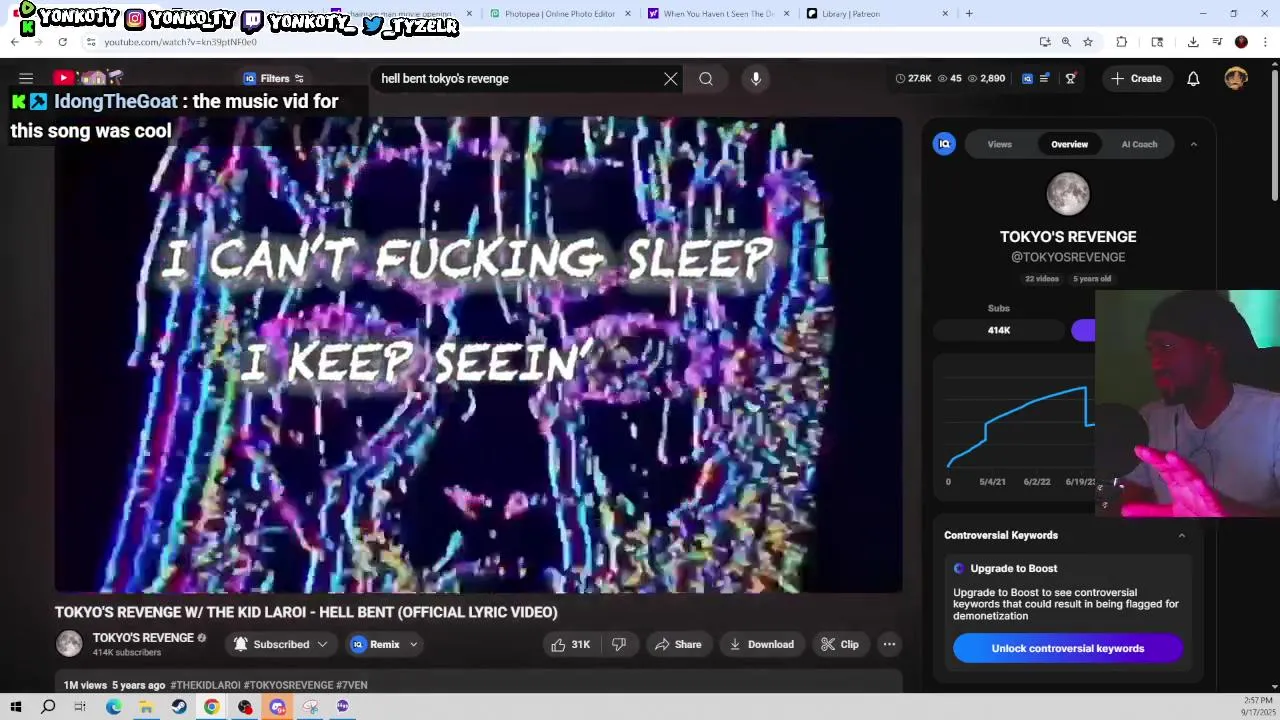Open the Subscribed notification dropdown
Screen dimensions: 1280x720
pyautogui.click(x=281, y=644)
